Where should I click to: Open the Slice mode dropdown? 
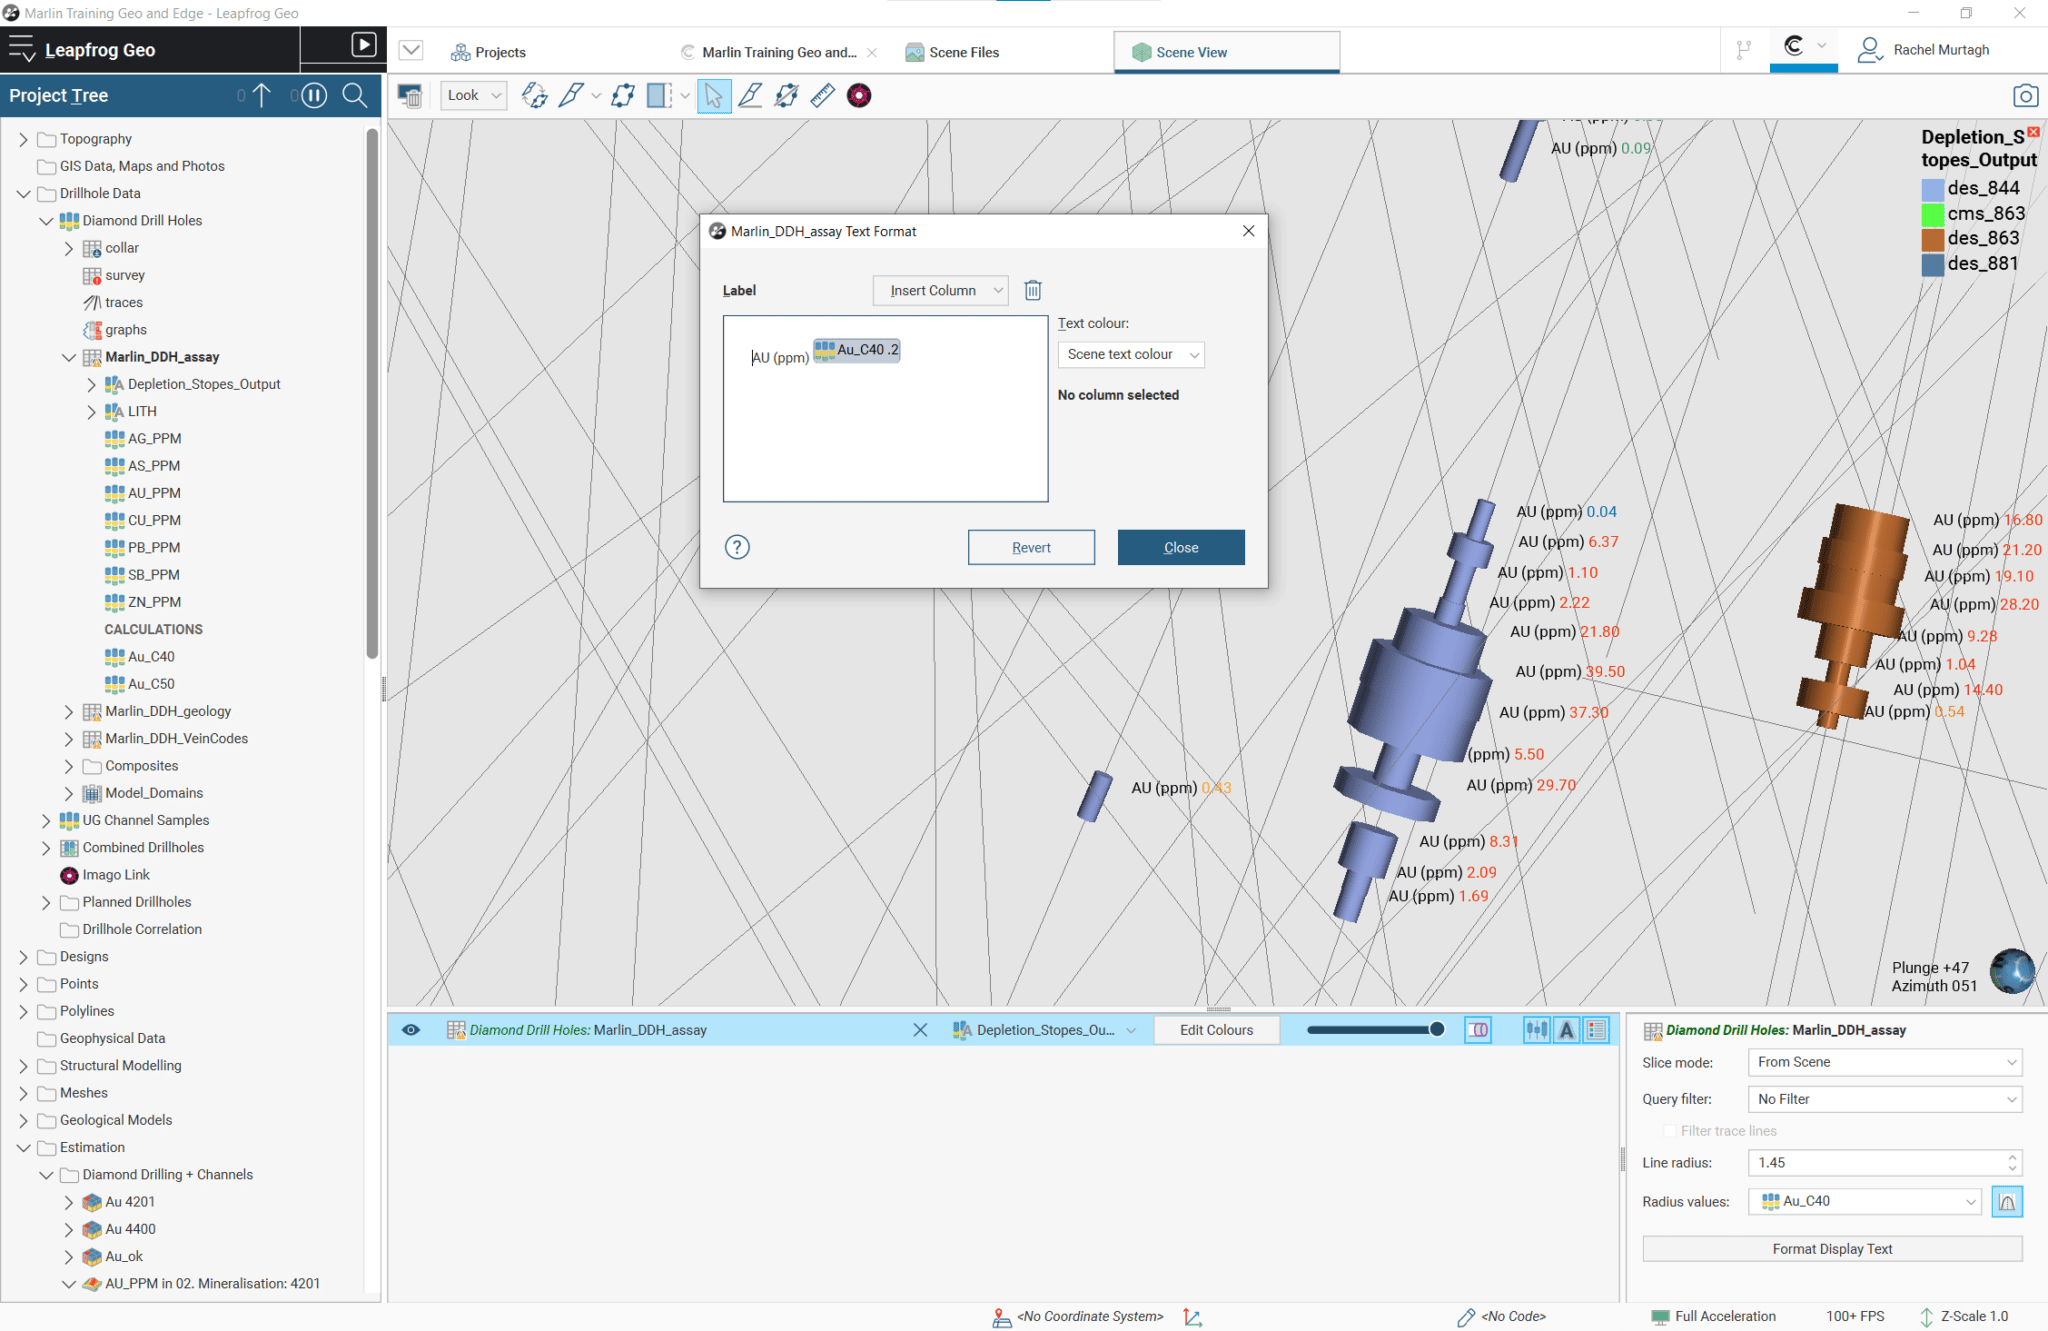(1885, 1062)
